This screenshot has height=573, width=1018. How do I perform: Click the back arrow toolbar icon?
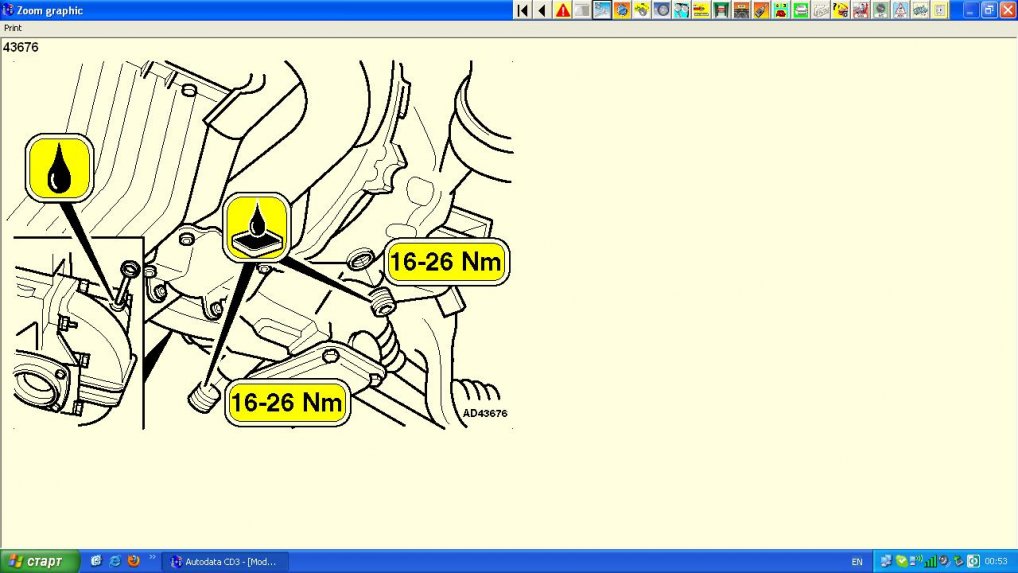click(542, 10)
